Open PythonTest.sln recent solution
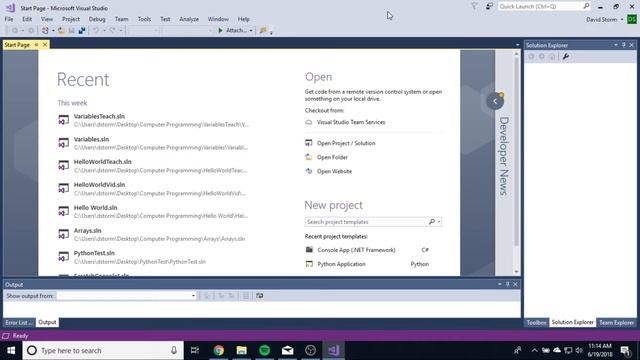Screen dimensions: 640x360 (x=153, y=258)
